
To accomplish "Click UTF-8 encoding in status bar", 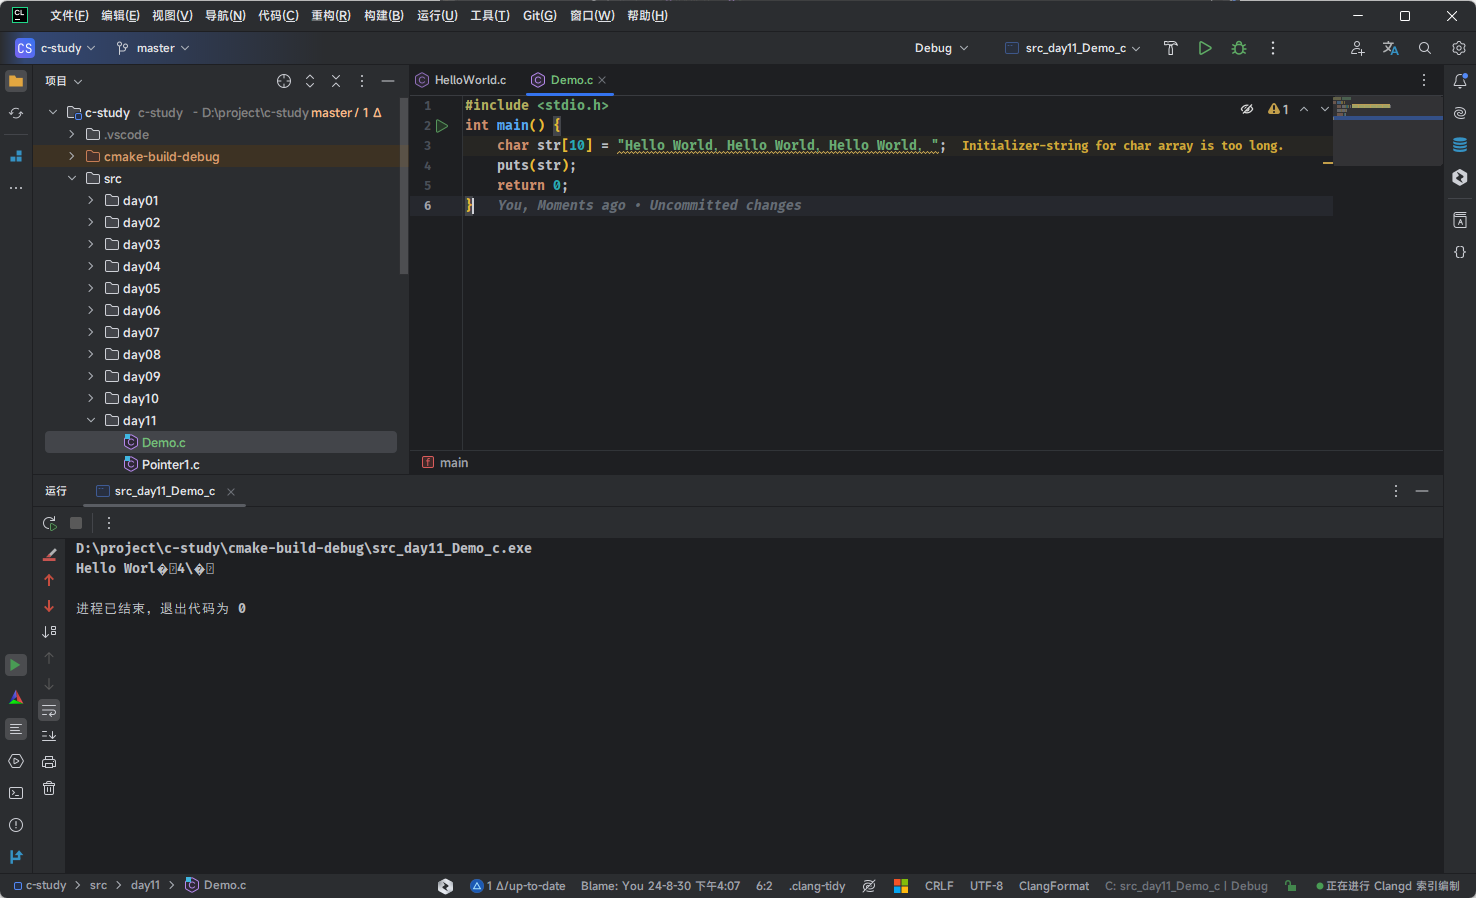I will (986, 886).
